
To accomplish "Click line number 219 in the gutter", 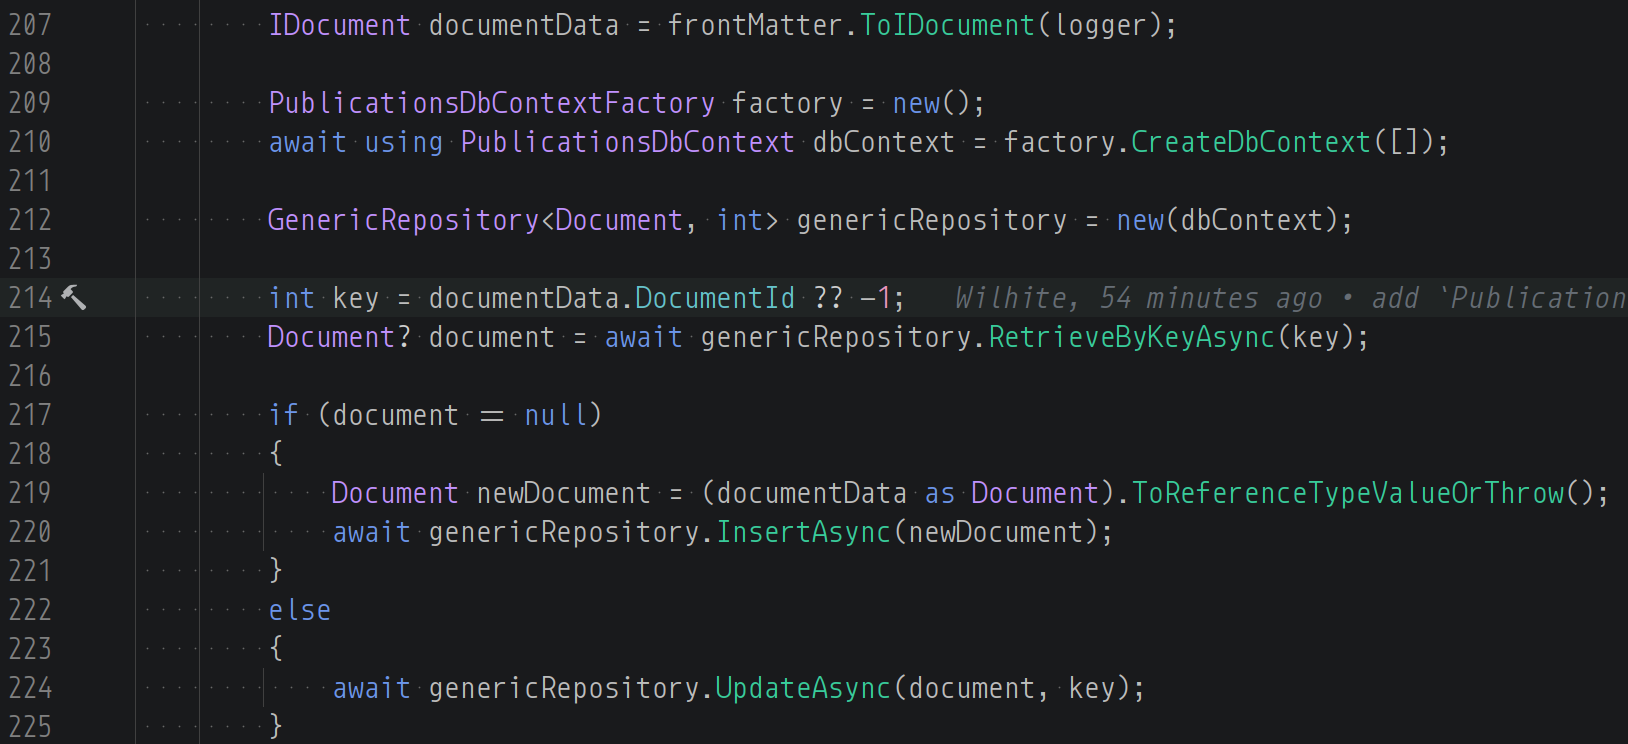I will pos(30,493).
